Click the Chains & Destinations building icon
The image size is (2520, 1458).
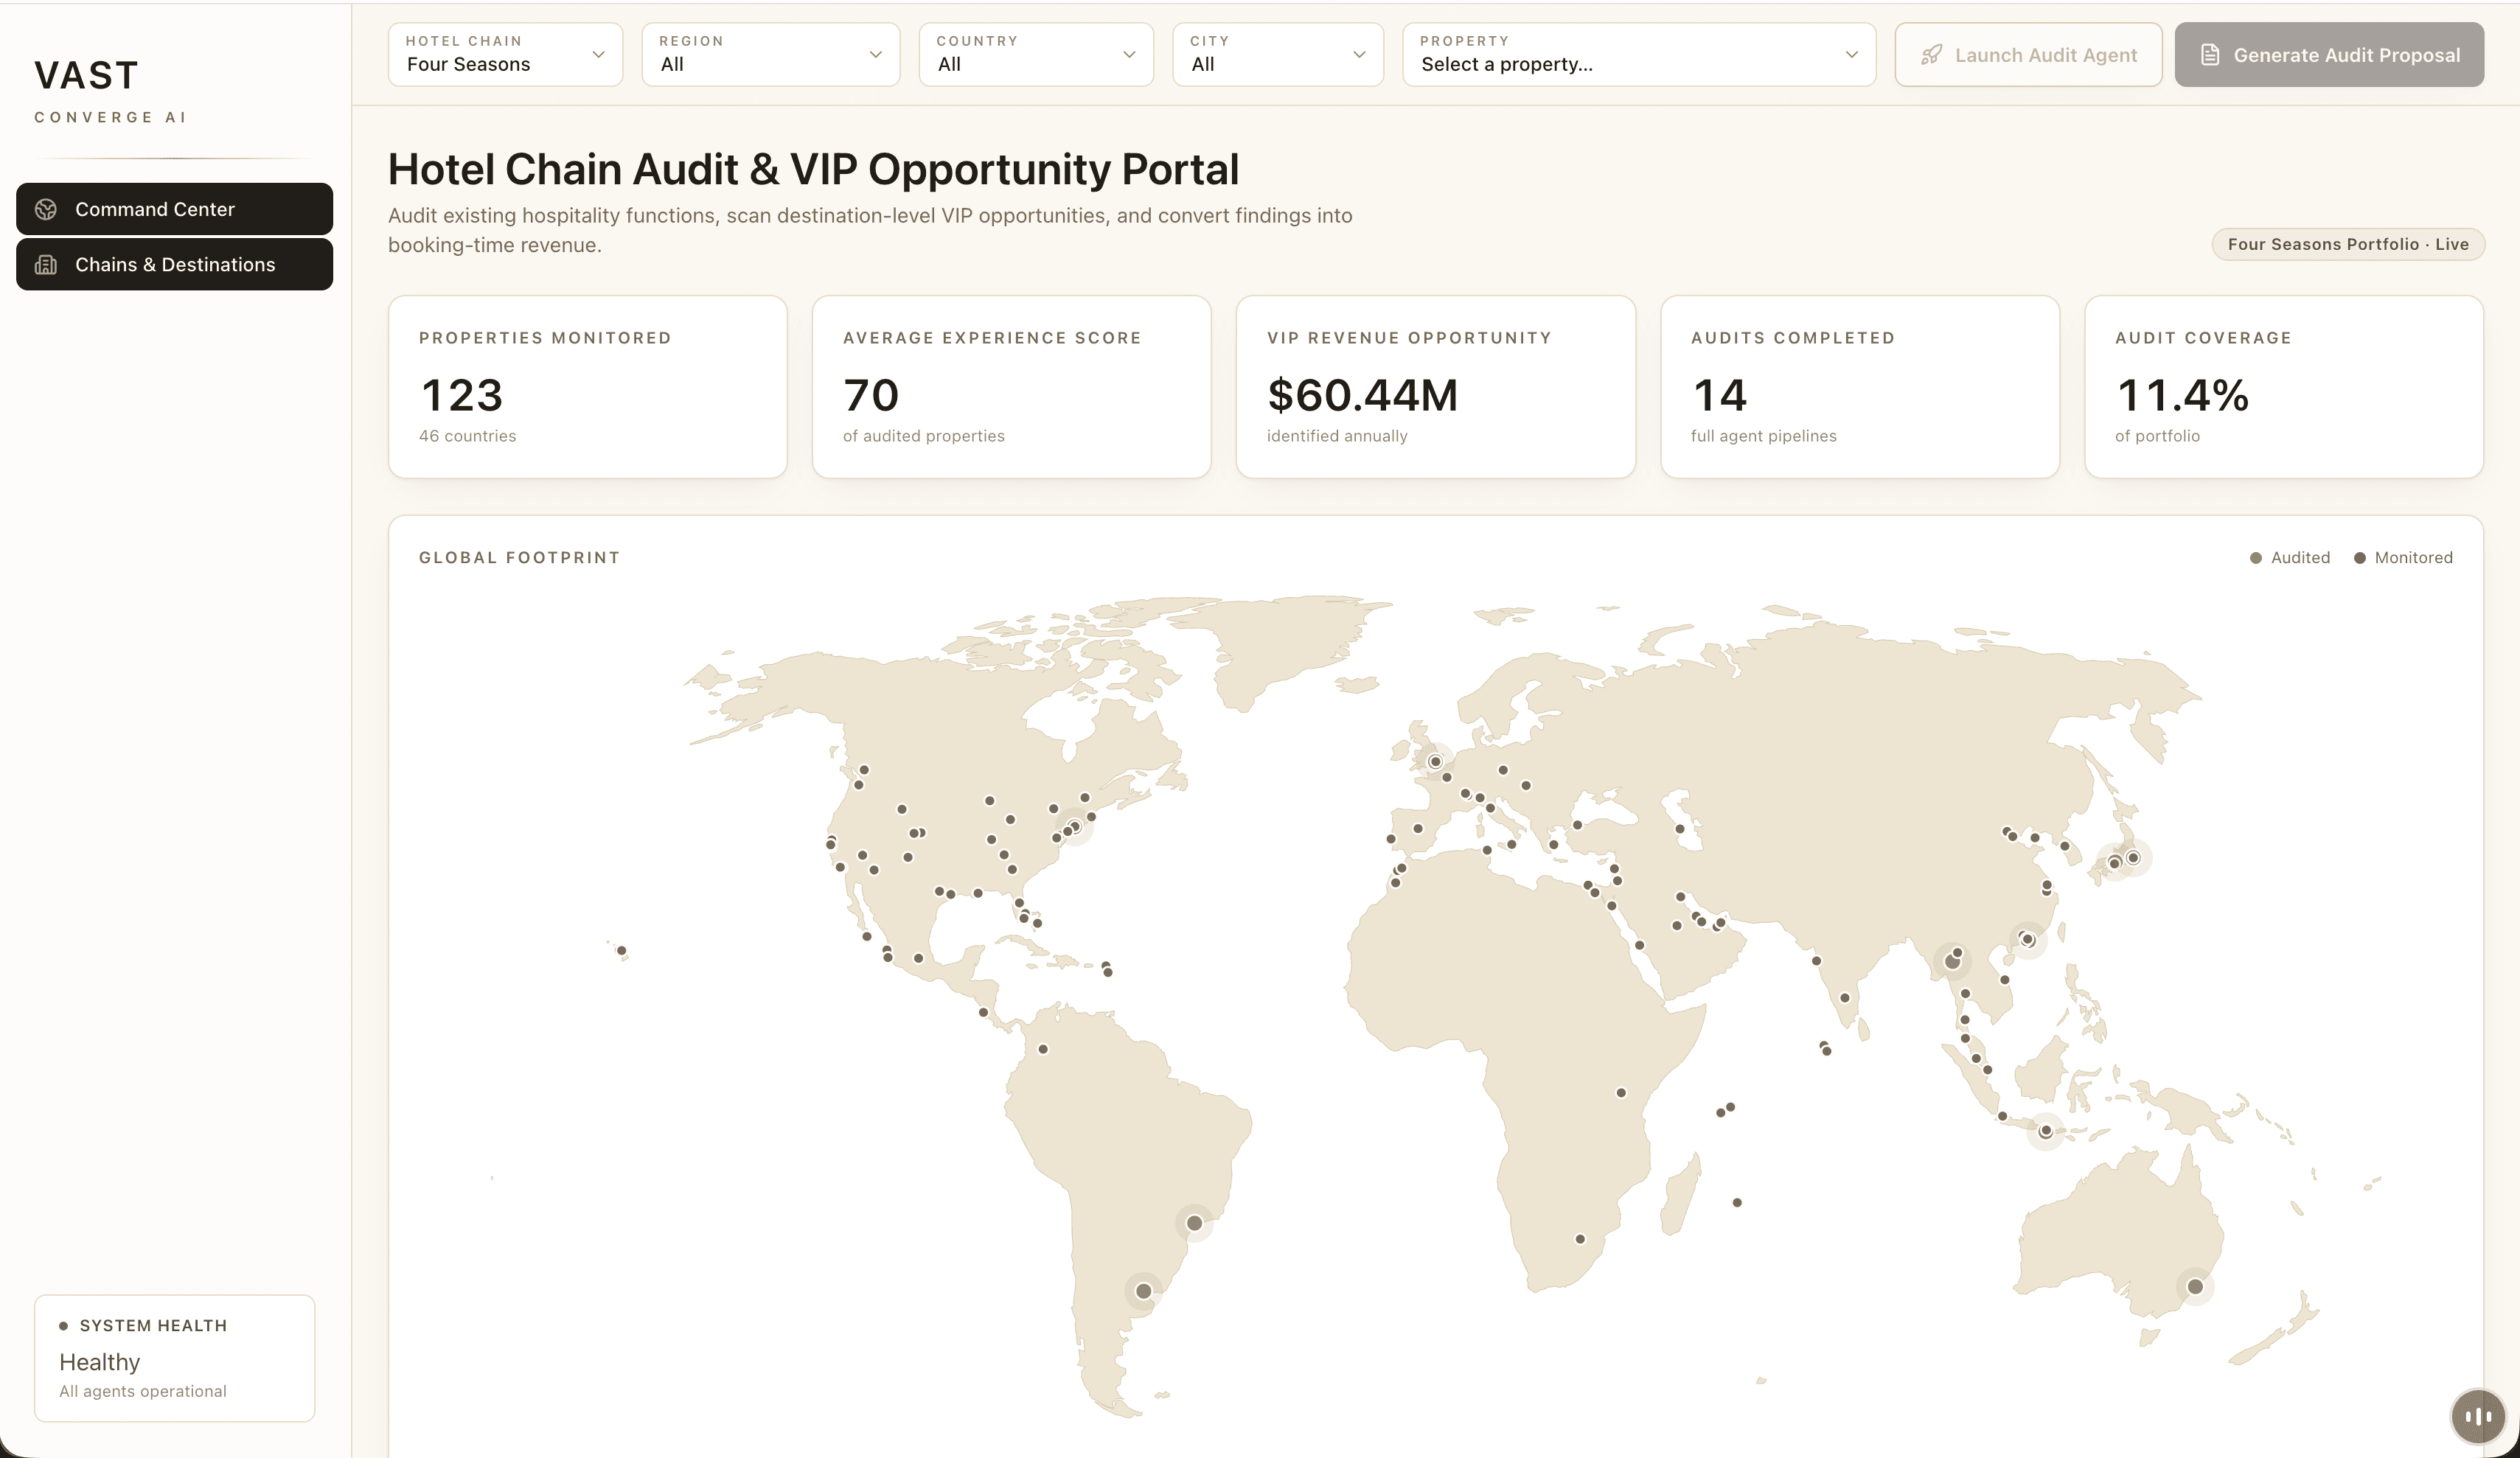pyautogui.click(x=46, y=264)
